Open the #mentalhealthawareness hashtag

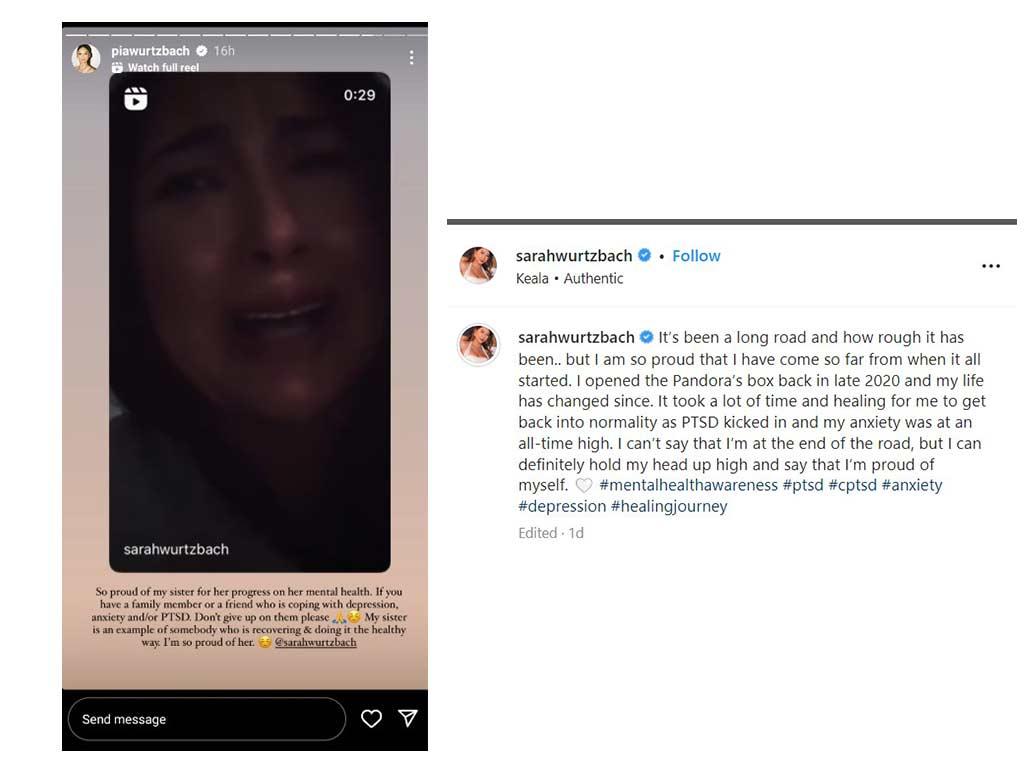tap(688, 485)
